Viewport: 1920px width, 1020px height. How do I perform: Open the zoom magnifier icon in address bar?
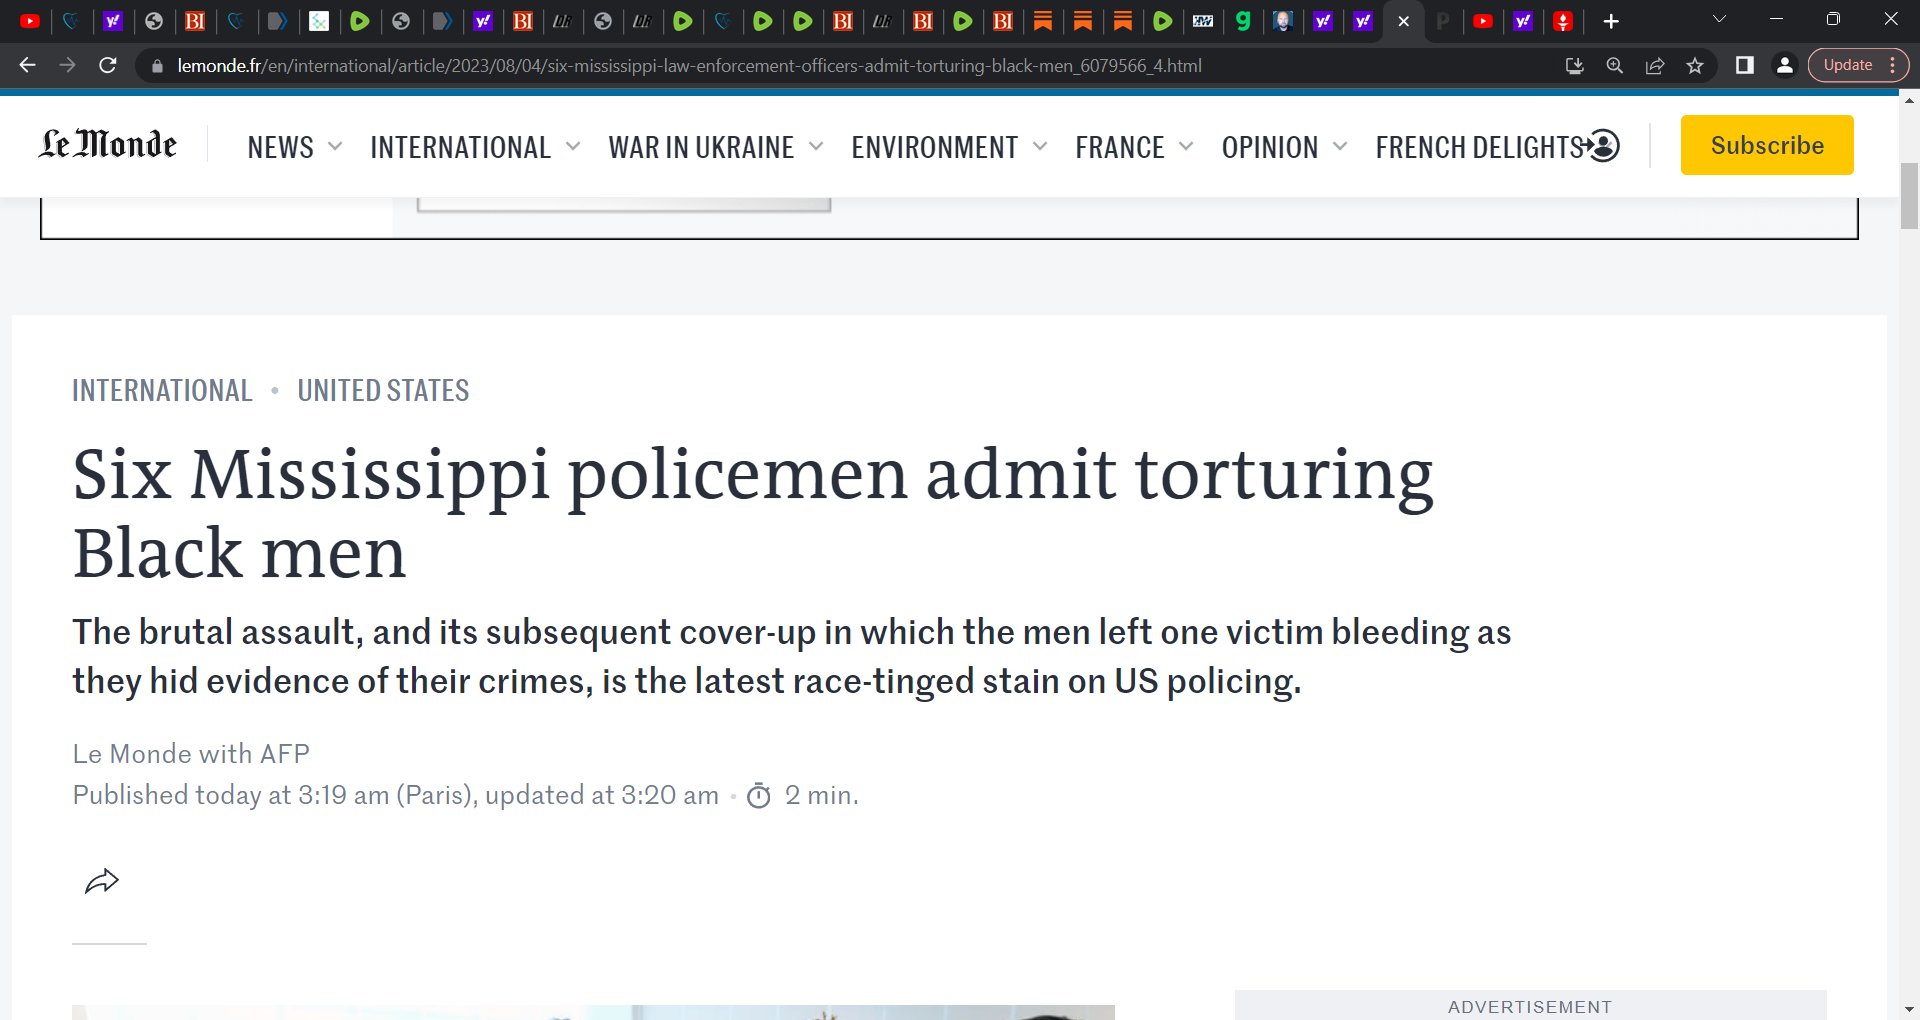tap(1615, 65)
